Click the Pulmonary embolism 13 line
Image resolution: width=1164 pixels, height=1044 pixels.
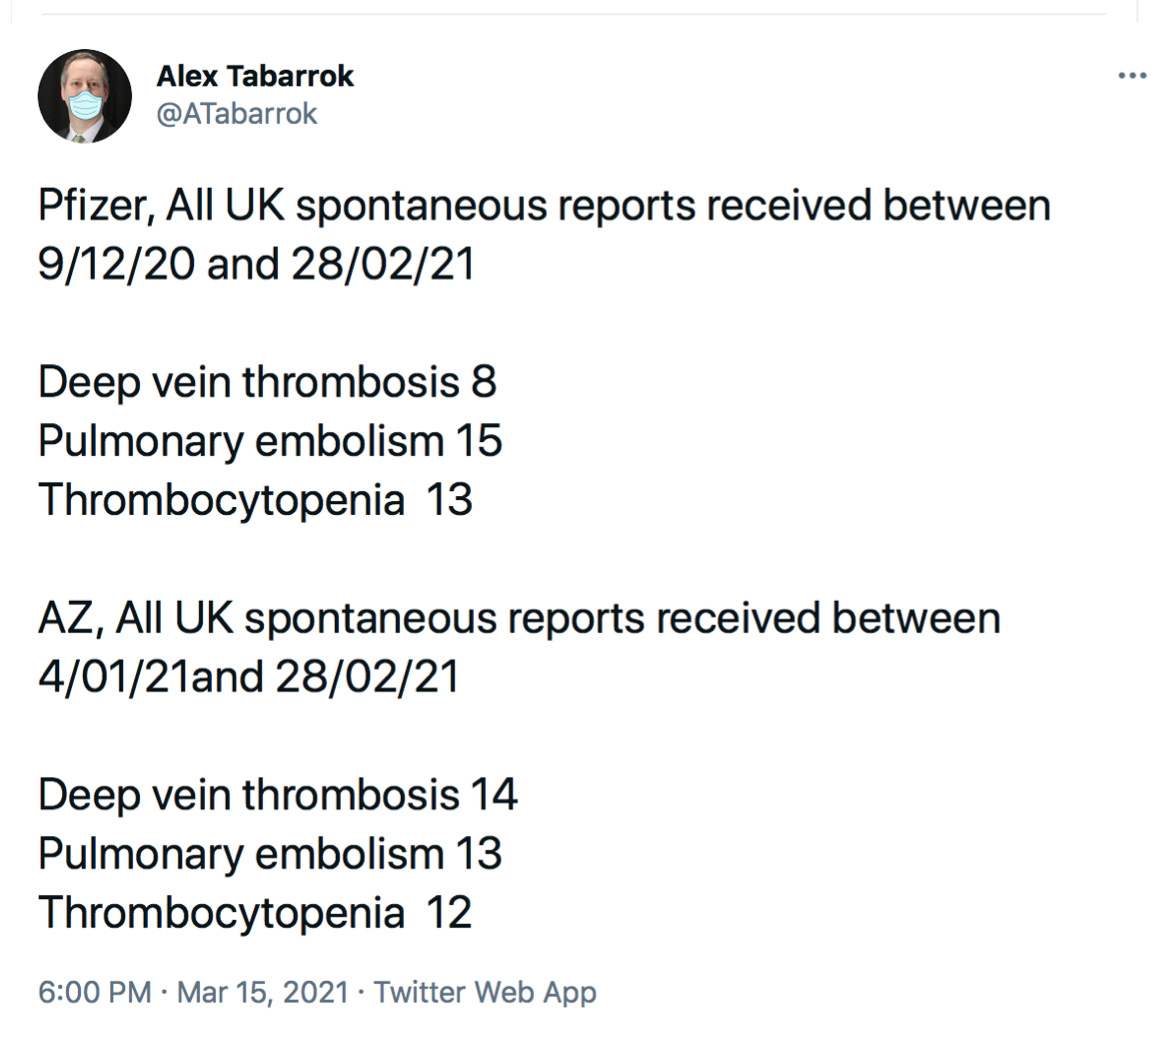pos(270,854)
